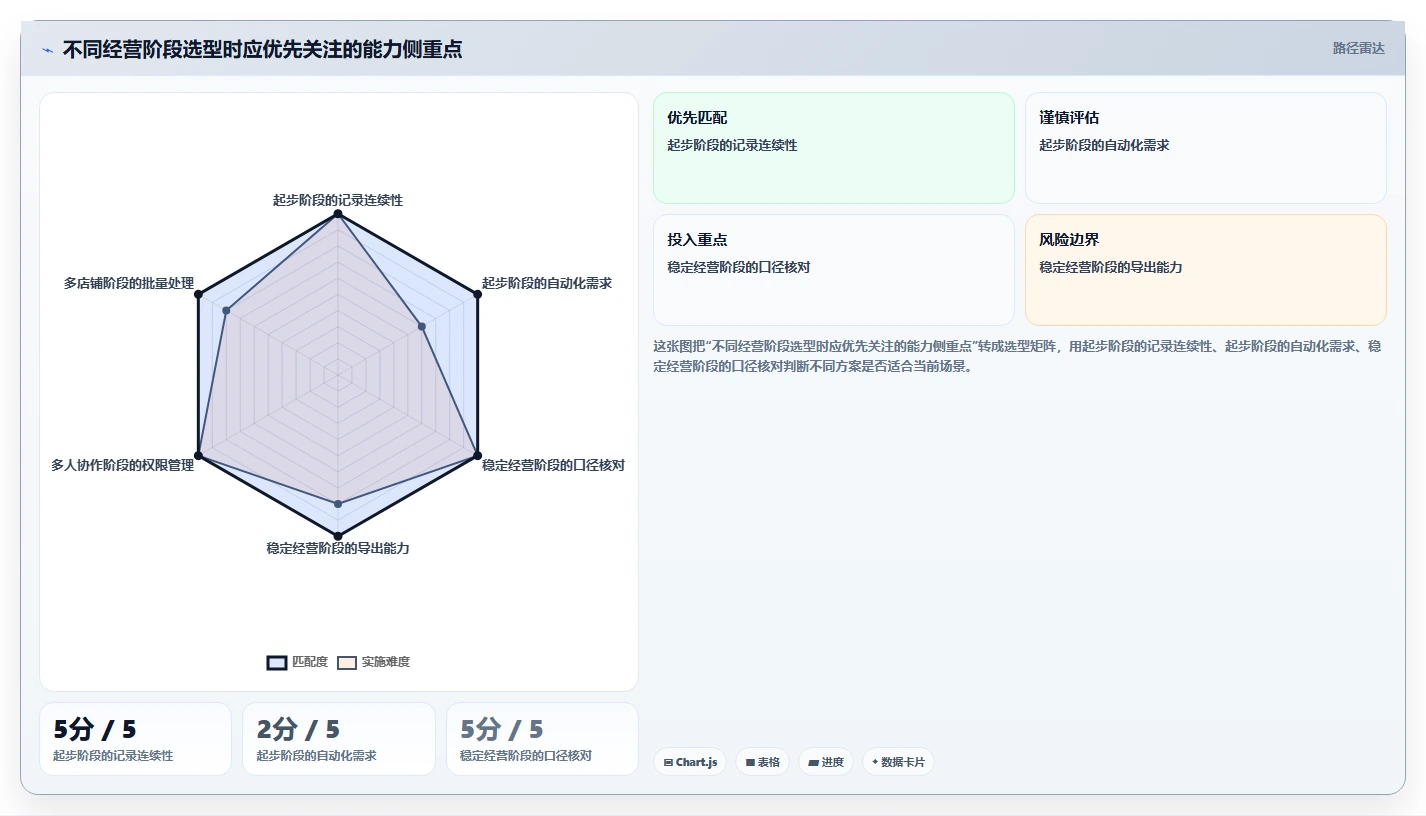Open the 优先匹配 green card
This screenshot has width=1426, height=816.
[x=834, y=148]
